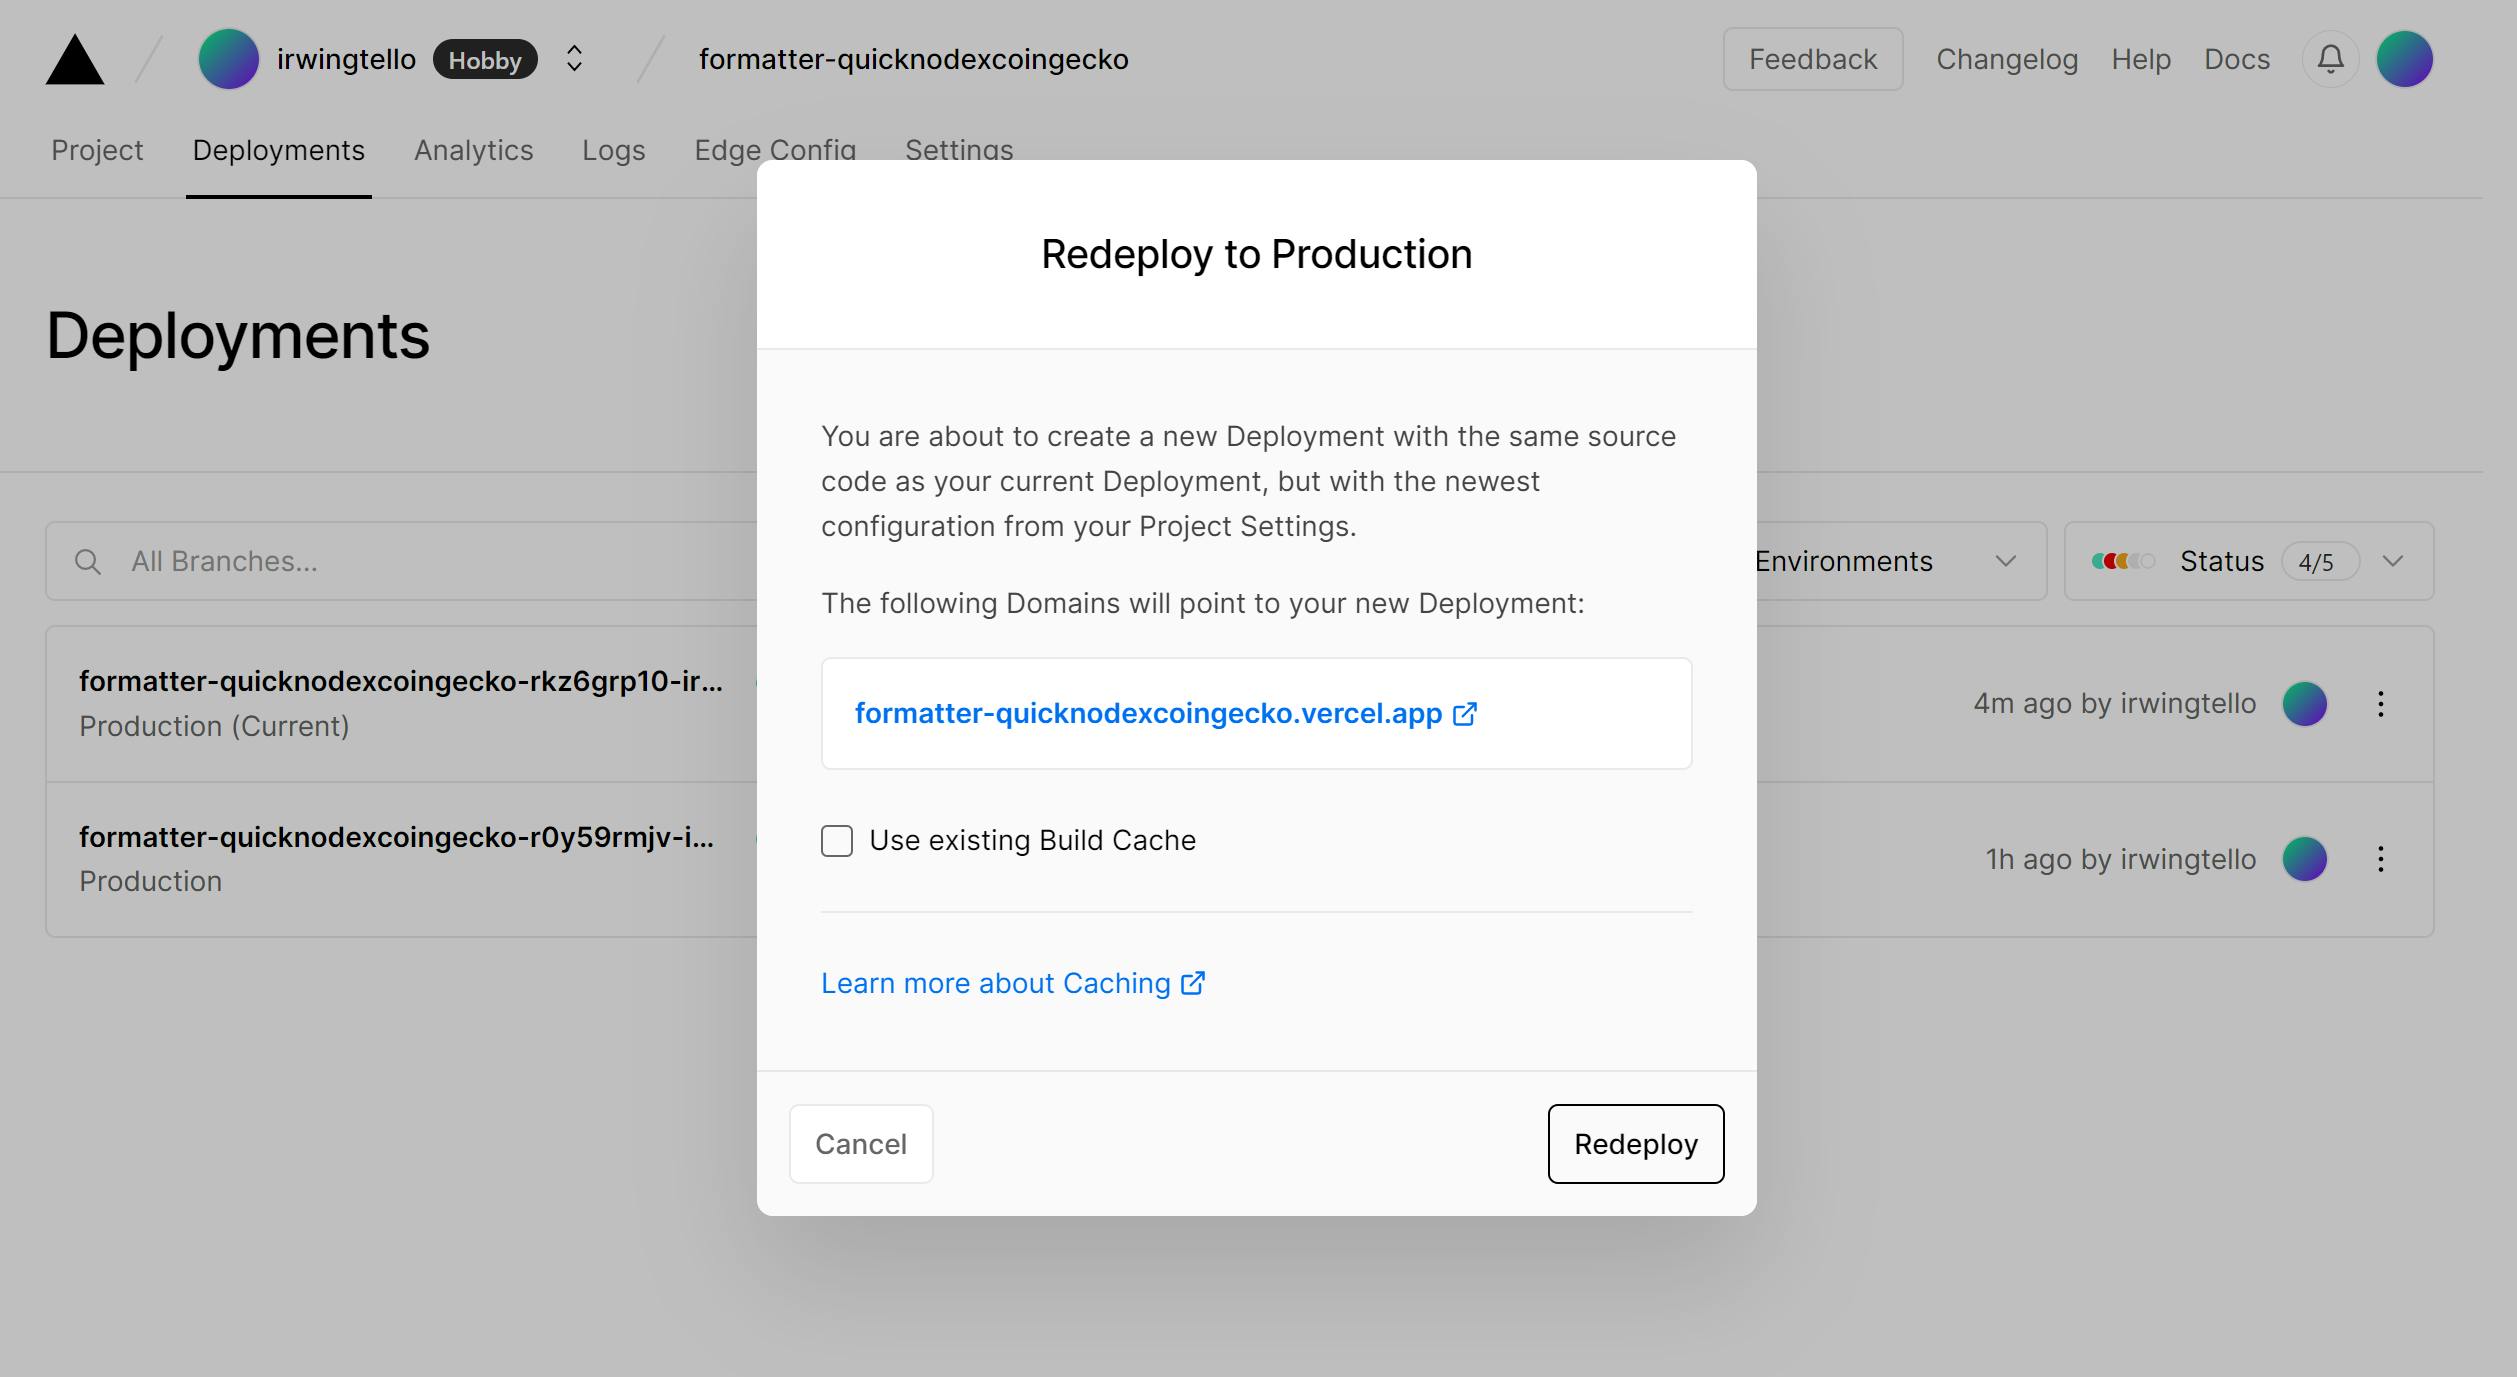Enable Use existing Build Cache checkbox
This screenshot has width=2517, height=1377.
pos(836,839)
